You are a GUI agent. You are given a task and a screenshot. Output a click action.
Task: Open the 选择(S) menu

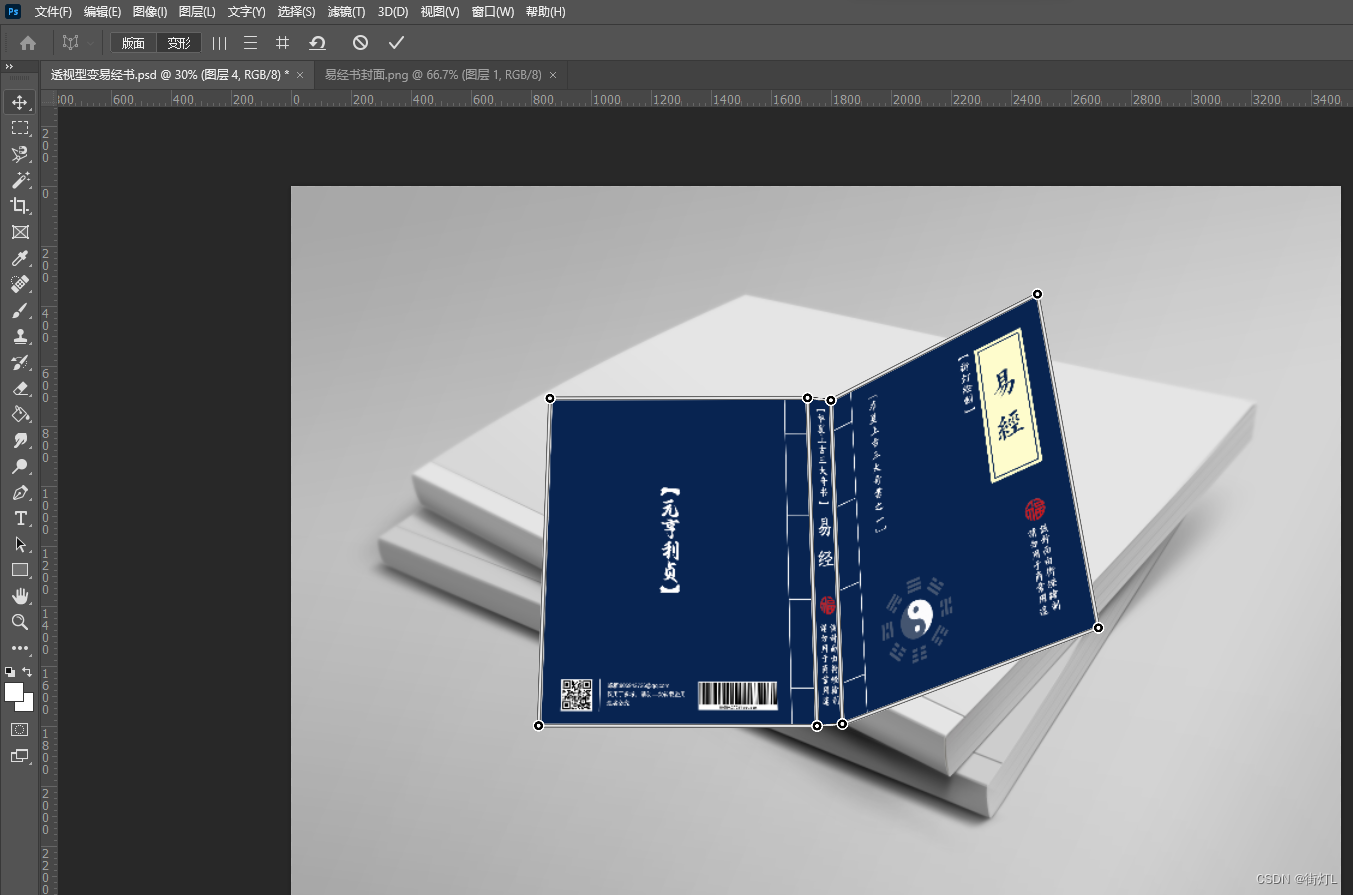click(x=296, y=12)
